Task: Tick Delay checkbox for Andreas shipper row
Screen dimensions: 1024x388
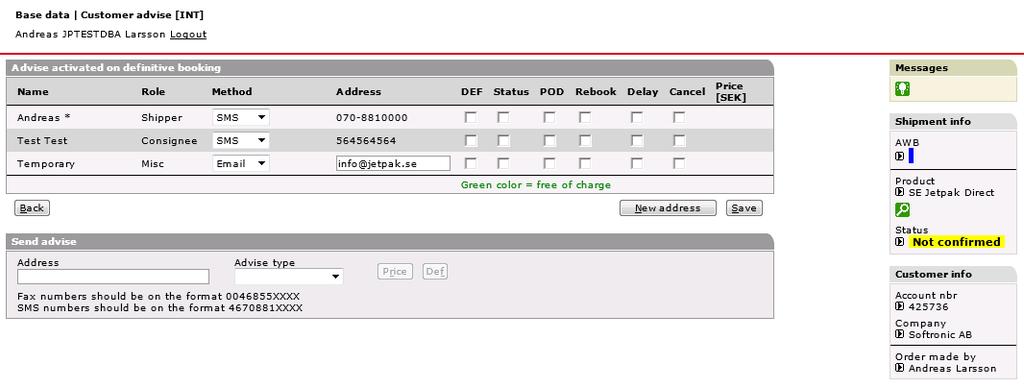Action: (637, 118)
